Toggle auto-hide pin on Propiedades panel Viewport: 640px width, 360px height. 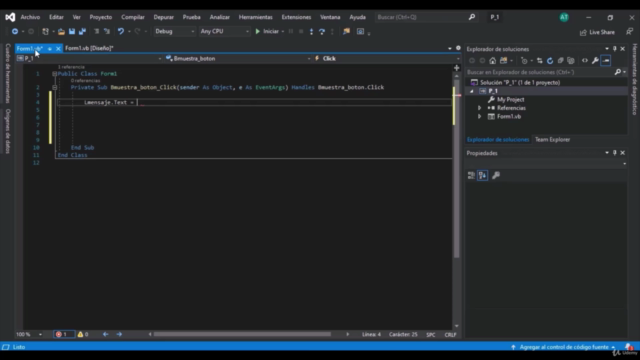[x=615, y=153]
